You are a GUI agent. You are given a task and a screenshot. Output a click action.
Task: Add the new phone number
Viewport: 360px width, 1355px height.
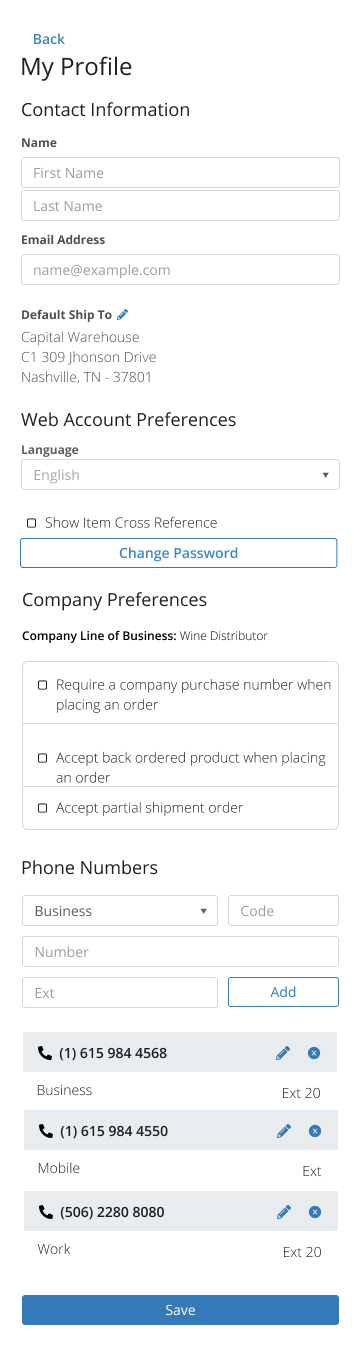[284, 992]
